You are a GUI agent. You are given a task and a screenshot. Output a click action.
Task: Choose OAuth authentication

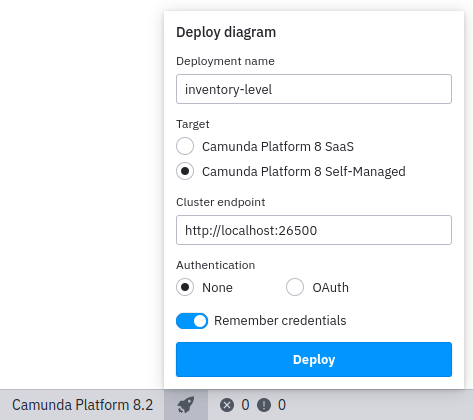(x=295, y=287)
